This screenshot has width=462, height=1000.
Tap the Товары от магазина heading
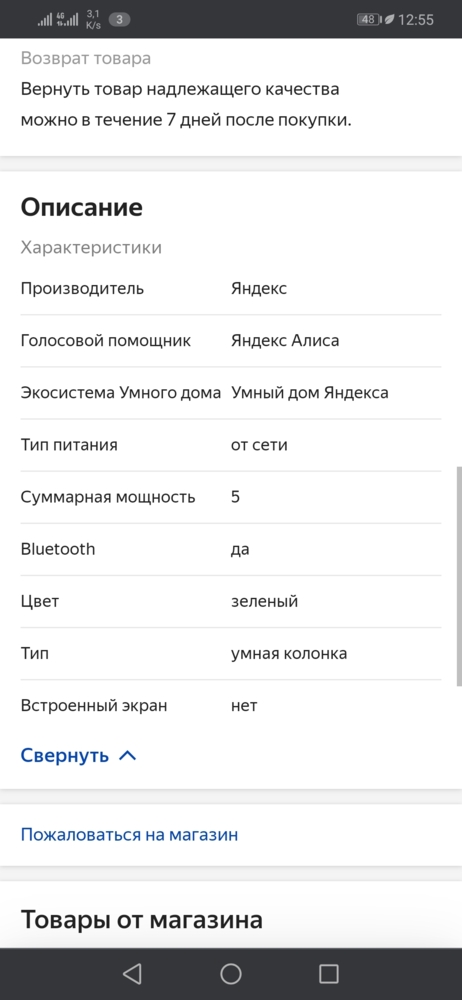(142, 920)
